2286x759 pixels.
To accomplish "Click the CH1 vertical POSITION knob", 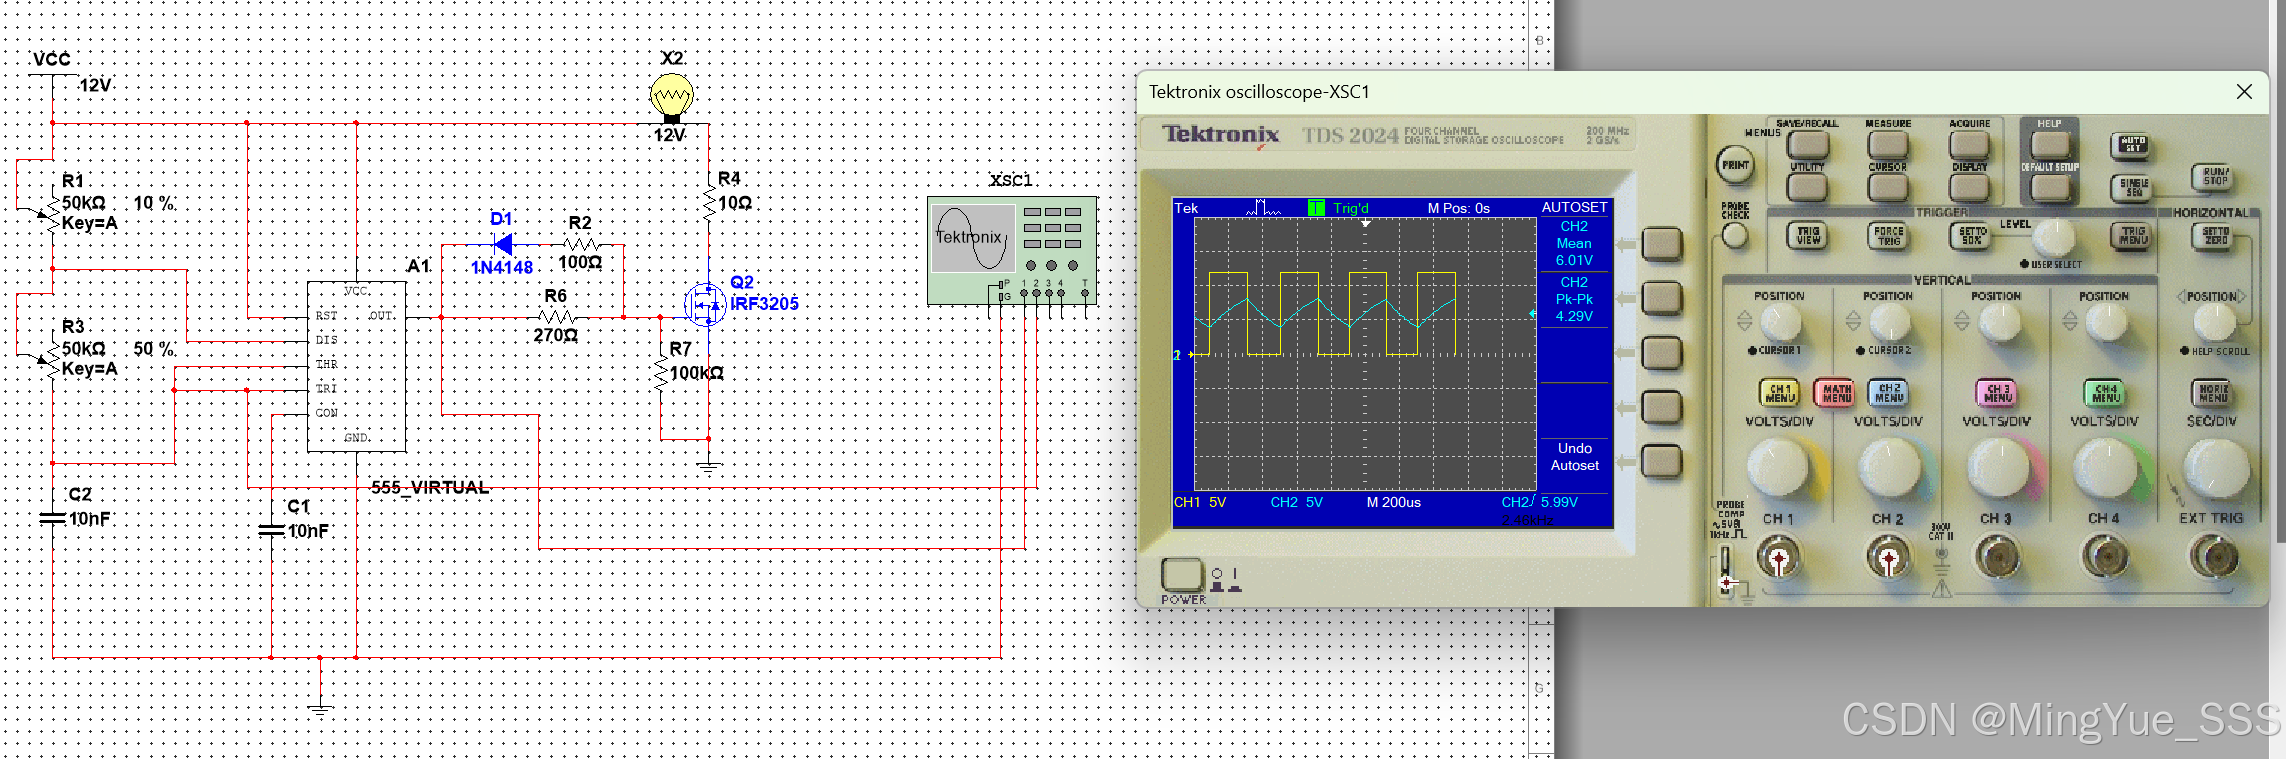I will [x=1780, y=323].
